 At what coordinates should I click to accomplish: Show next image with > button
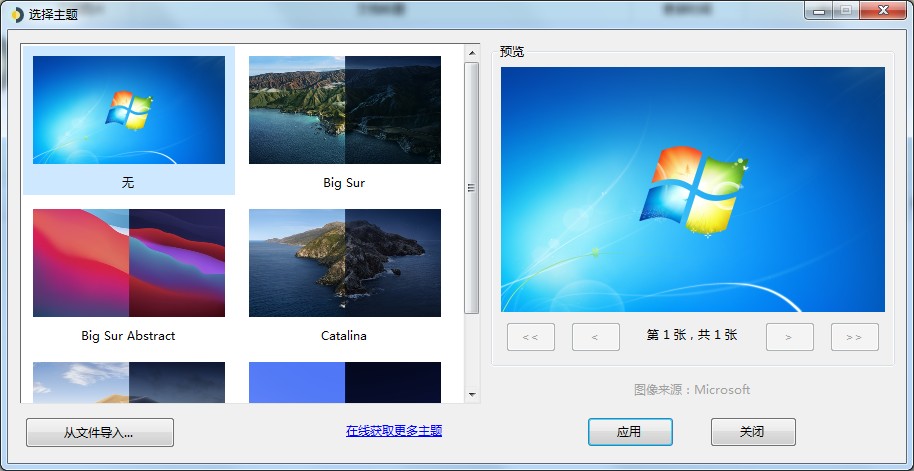(789, 337)
